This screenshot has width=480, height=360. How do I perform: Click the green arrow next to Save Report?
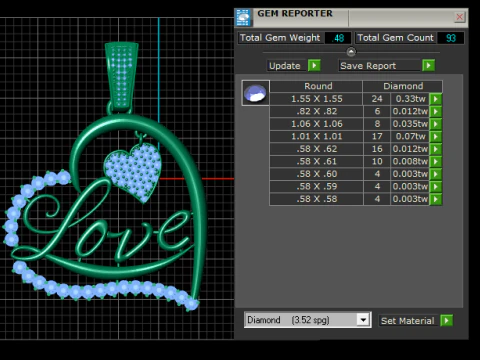coord(428,65)
